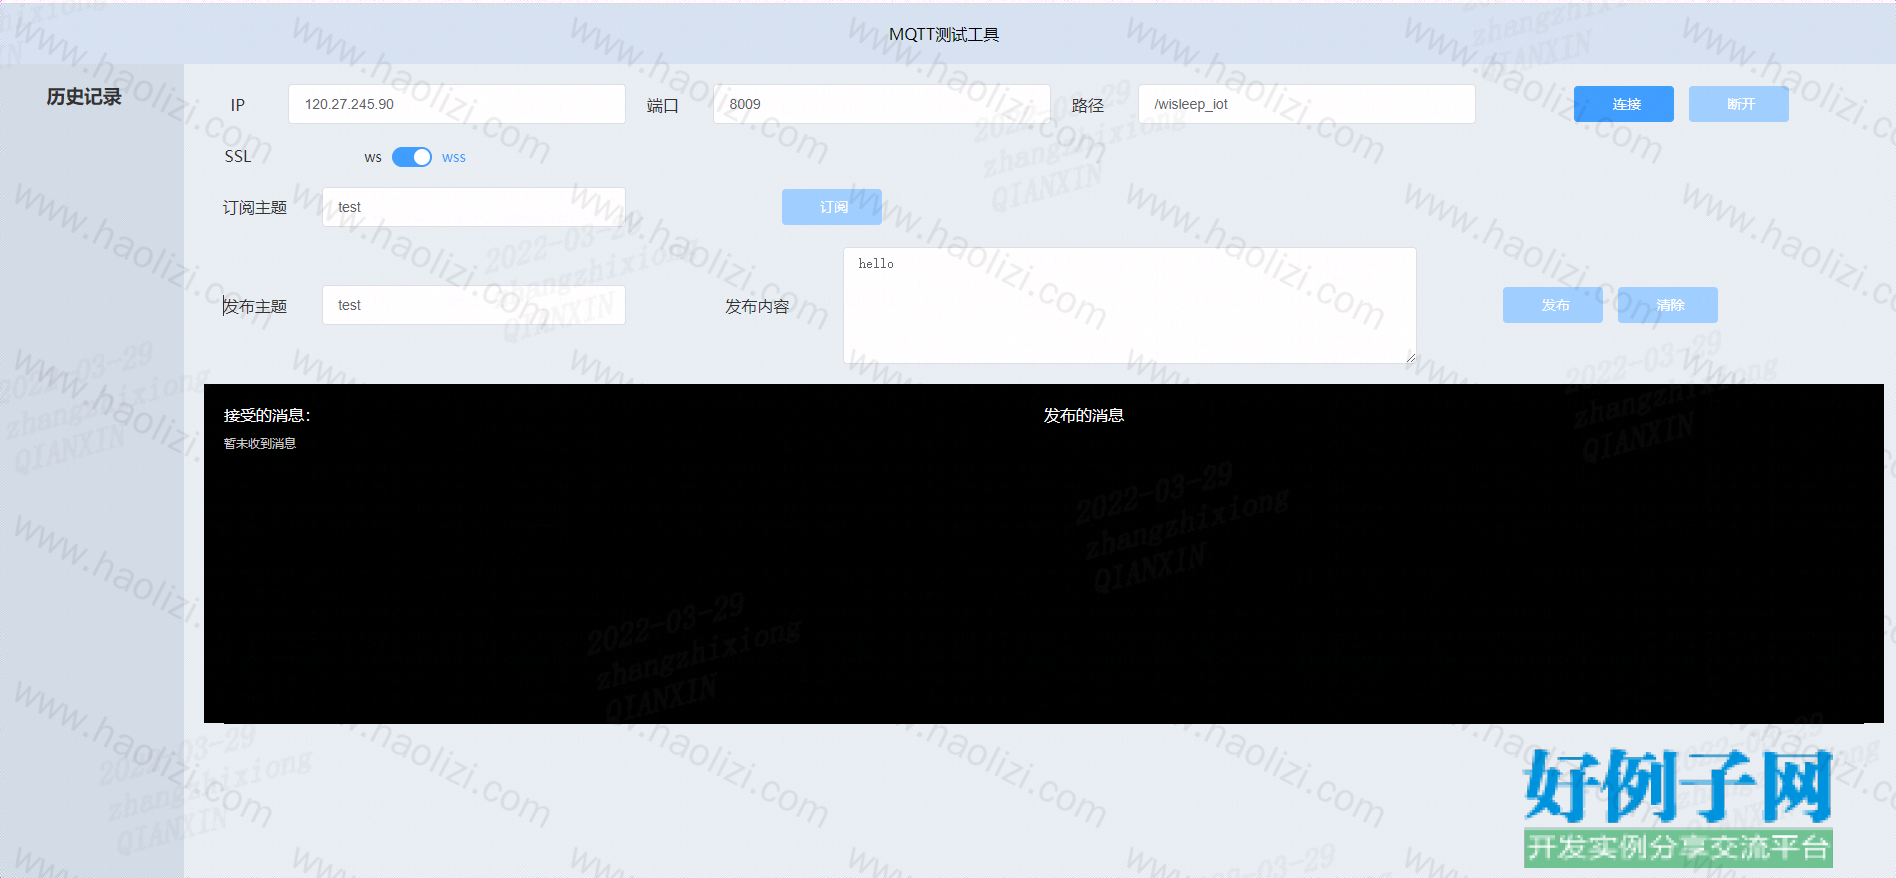Click the wss label next to switch
This screenshot has width=1896, height=878.
pyautogui.click(x=454, y=157)
